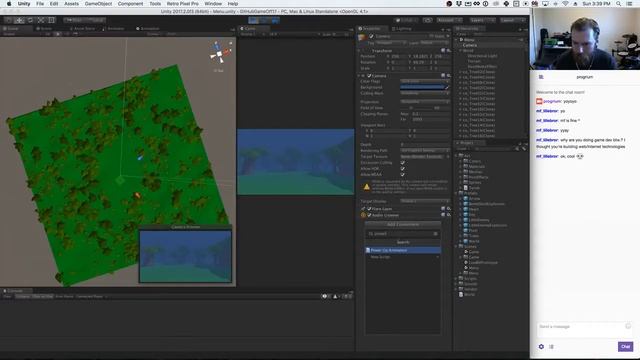Adjust the Field of View slider
The width and height of the screenshot is (640, 360).
pyautogui.click(x=416, y=108)
